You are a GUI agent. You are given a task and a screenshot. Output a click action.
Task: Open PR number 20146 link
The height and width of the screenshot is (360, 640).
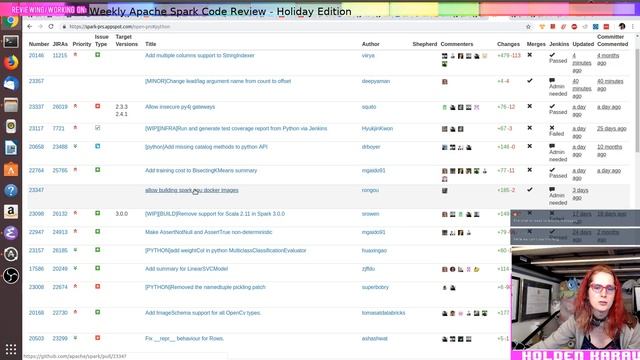pos(36,56)
